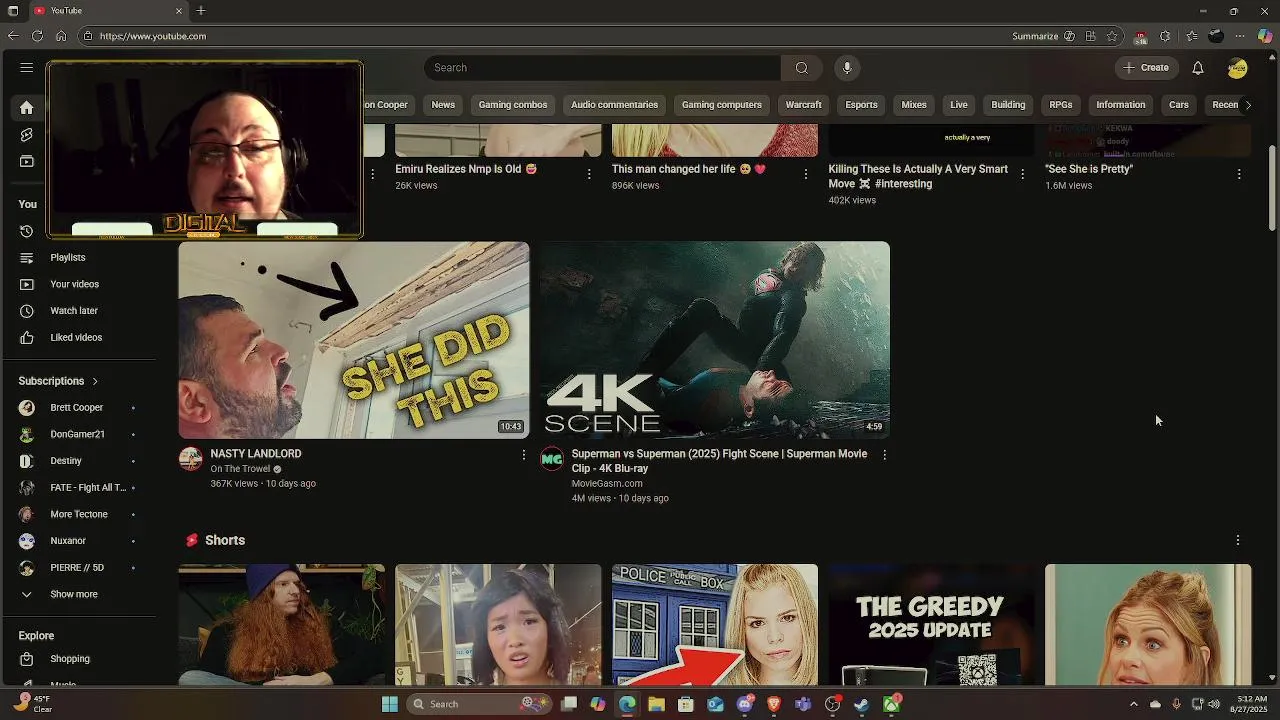Select the News filter chip
Image resolution: width=1280 pixels, height=720 pixels.
(443, 105)
